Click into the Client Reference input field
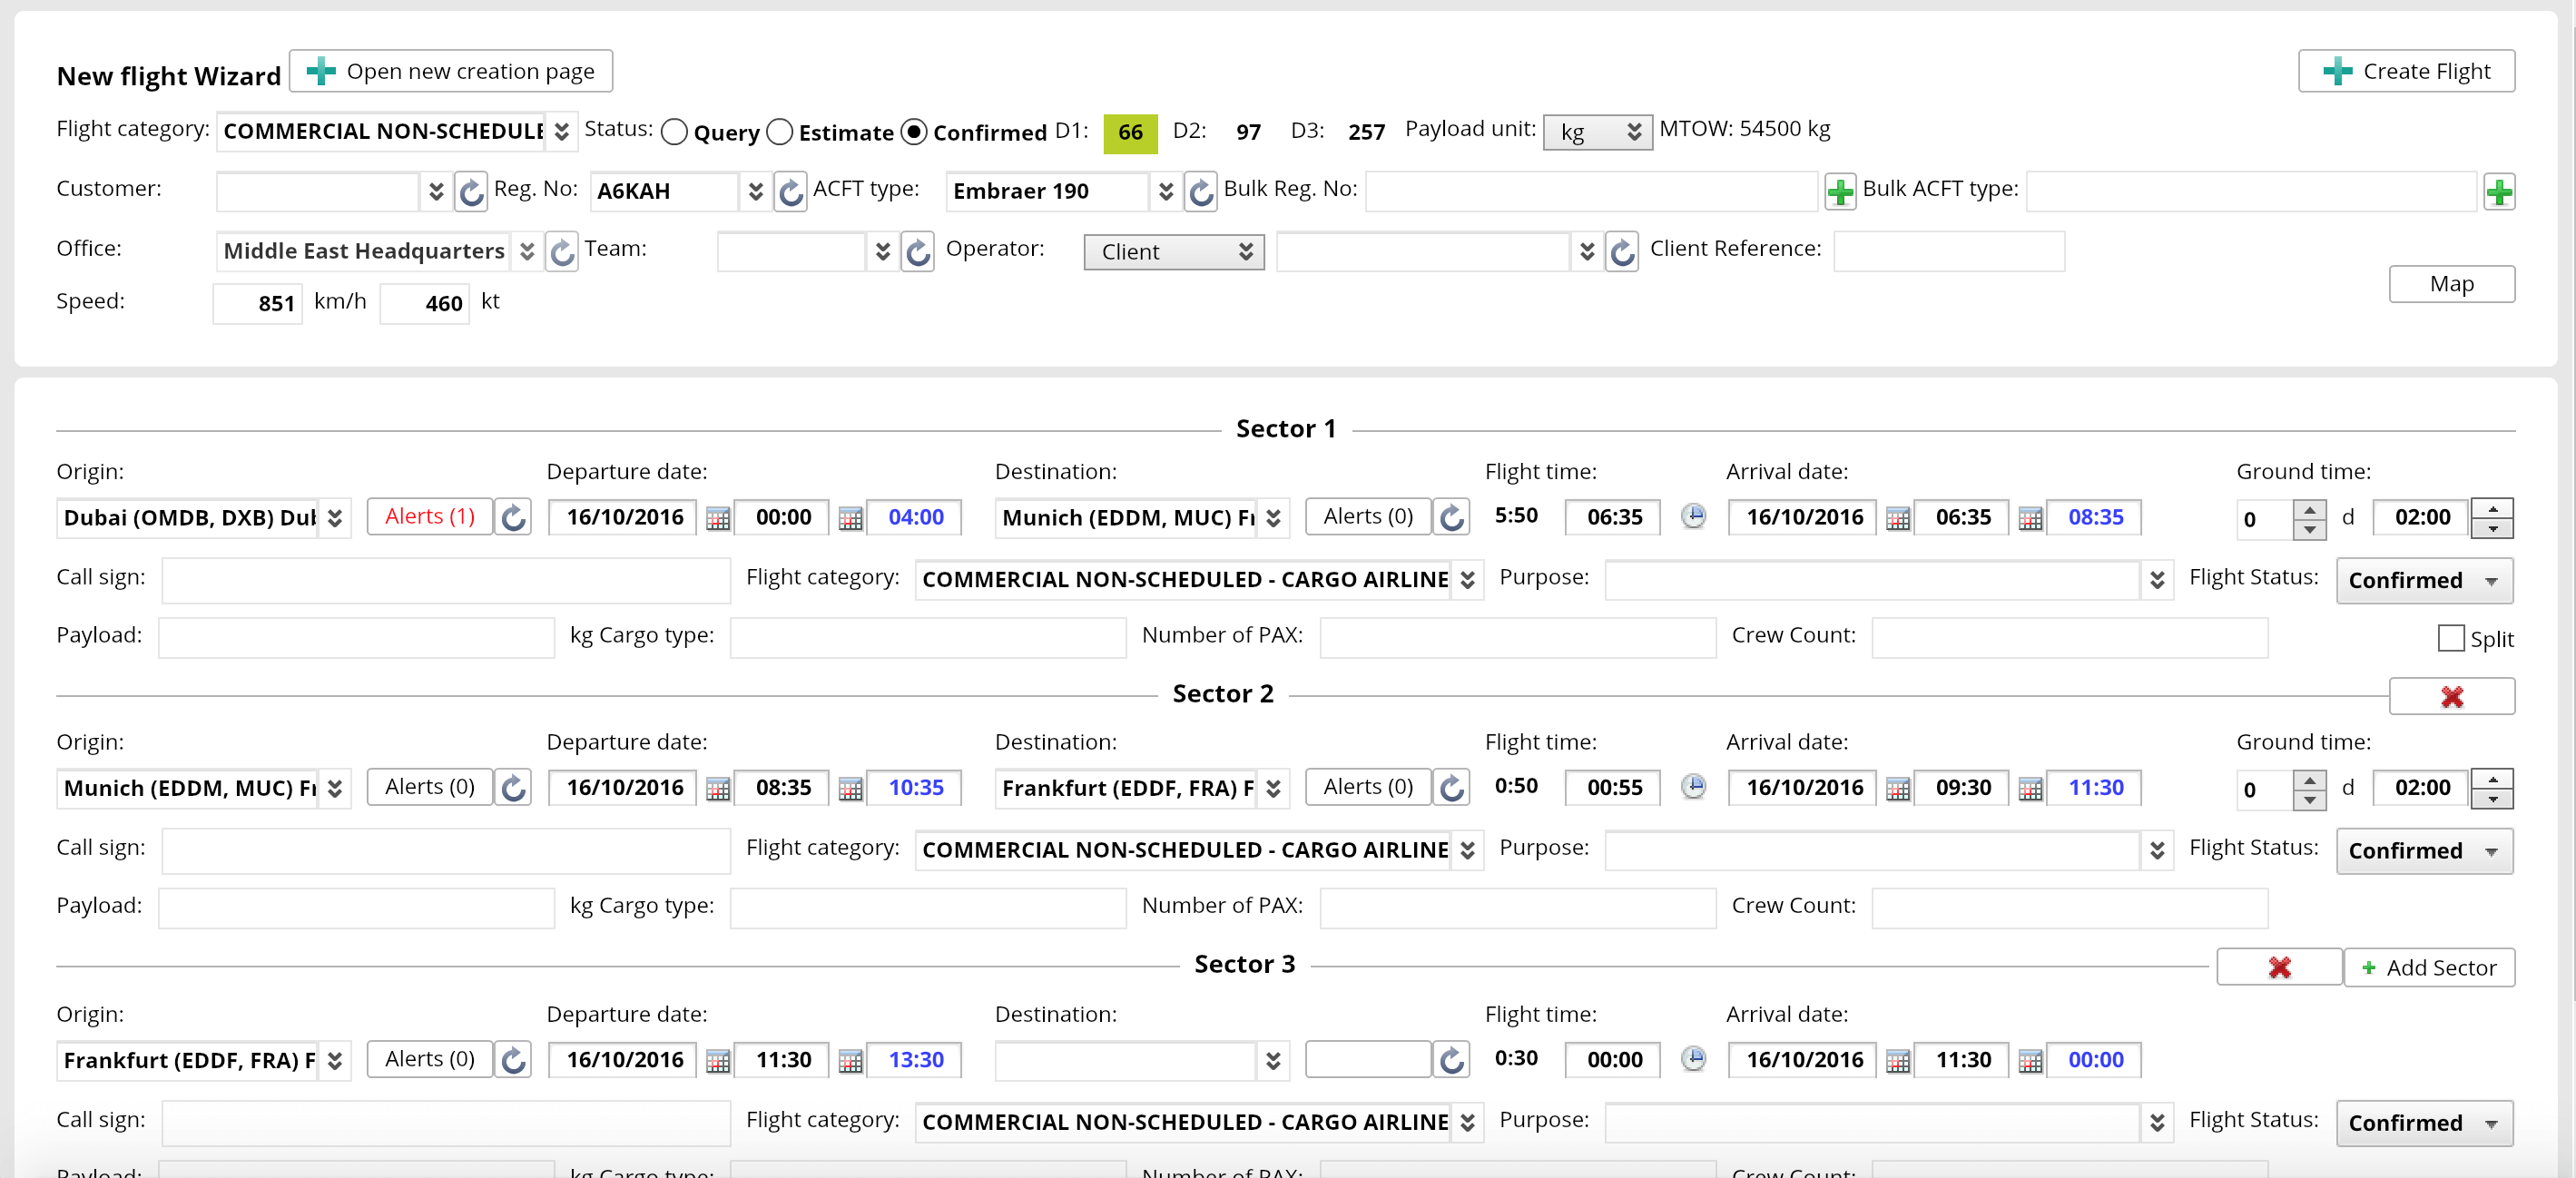The width and height of the screenshot is (2576, 1178). 1948,250
